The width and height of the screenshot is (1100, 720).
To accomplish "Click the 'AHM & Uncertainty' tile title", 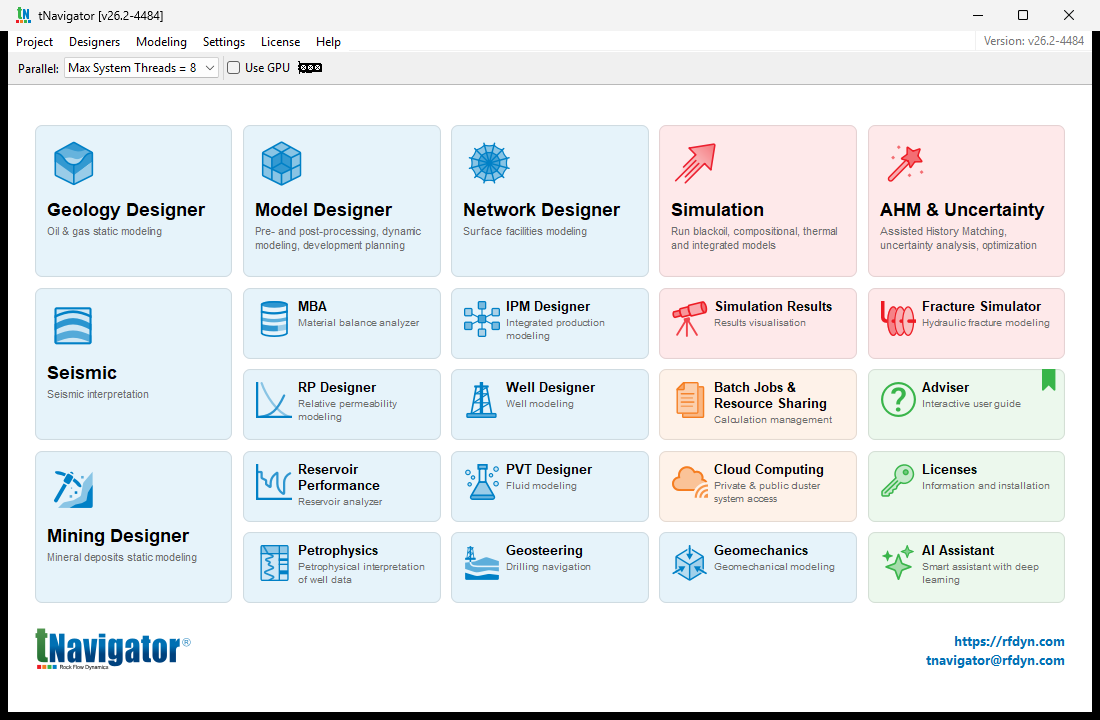I will point(962,210).
